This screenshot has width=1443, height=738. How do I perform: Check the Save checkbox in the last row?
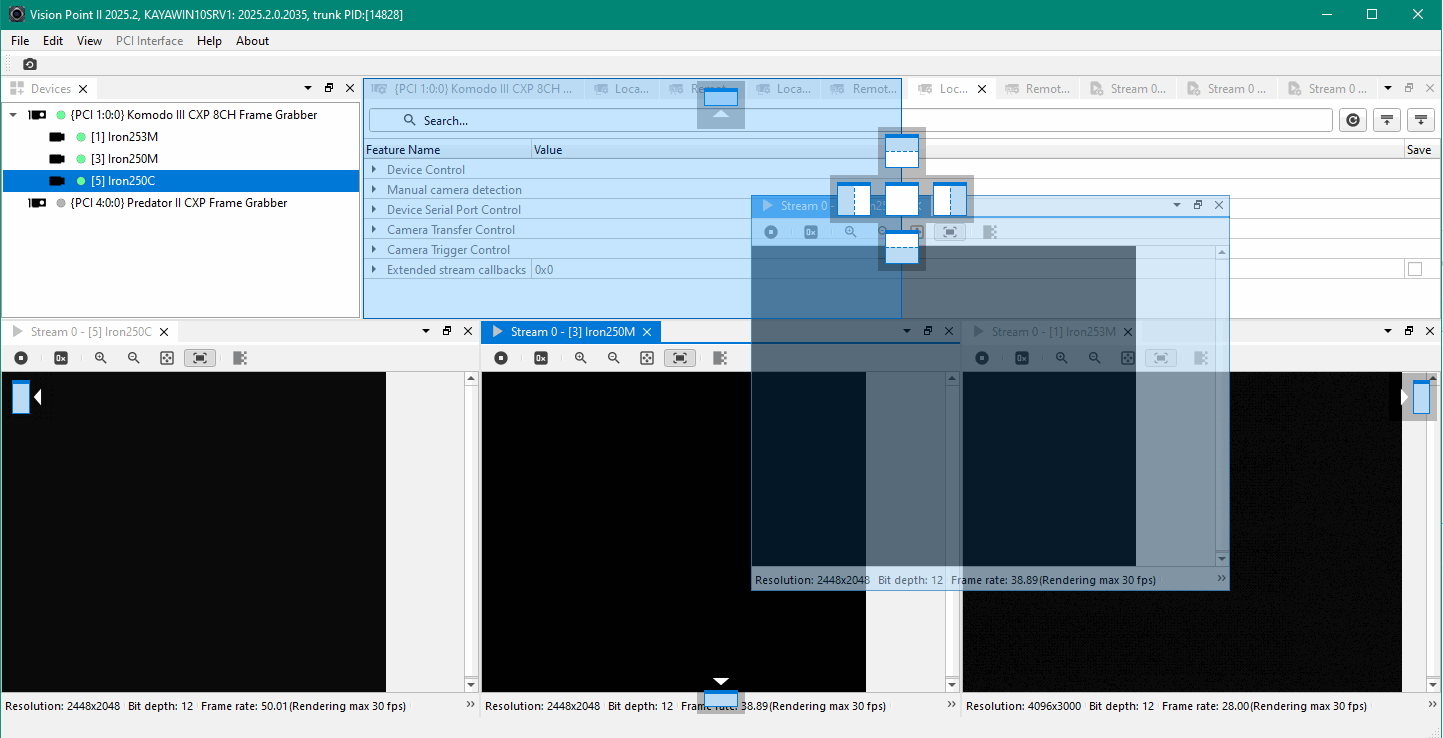pos(1414,270)
